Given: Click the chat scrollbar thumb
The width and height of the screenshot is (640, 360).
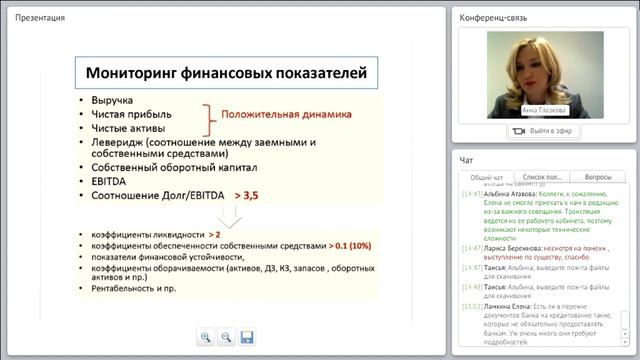Looking at the screenshot, I should point(625,320).
